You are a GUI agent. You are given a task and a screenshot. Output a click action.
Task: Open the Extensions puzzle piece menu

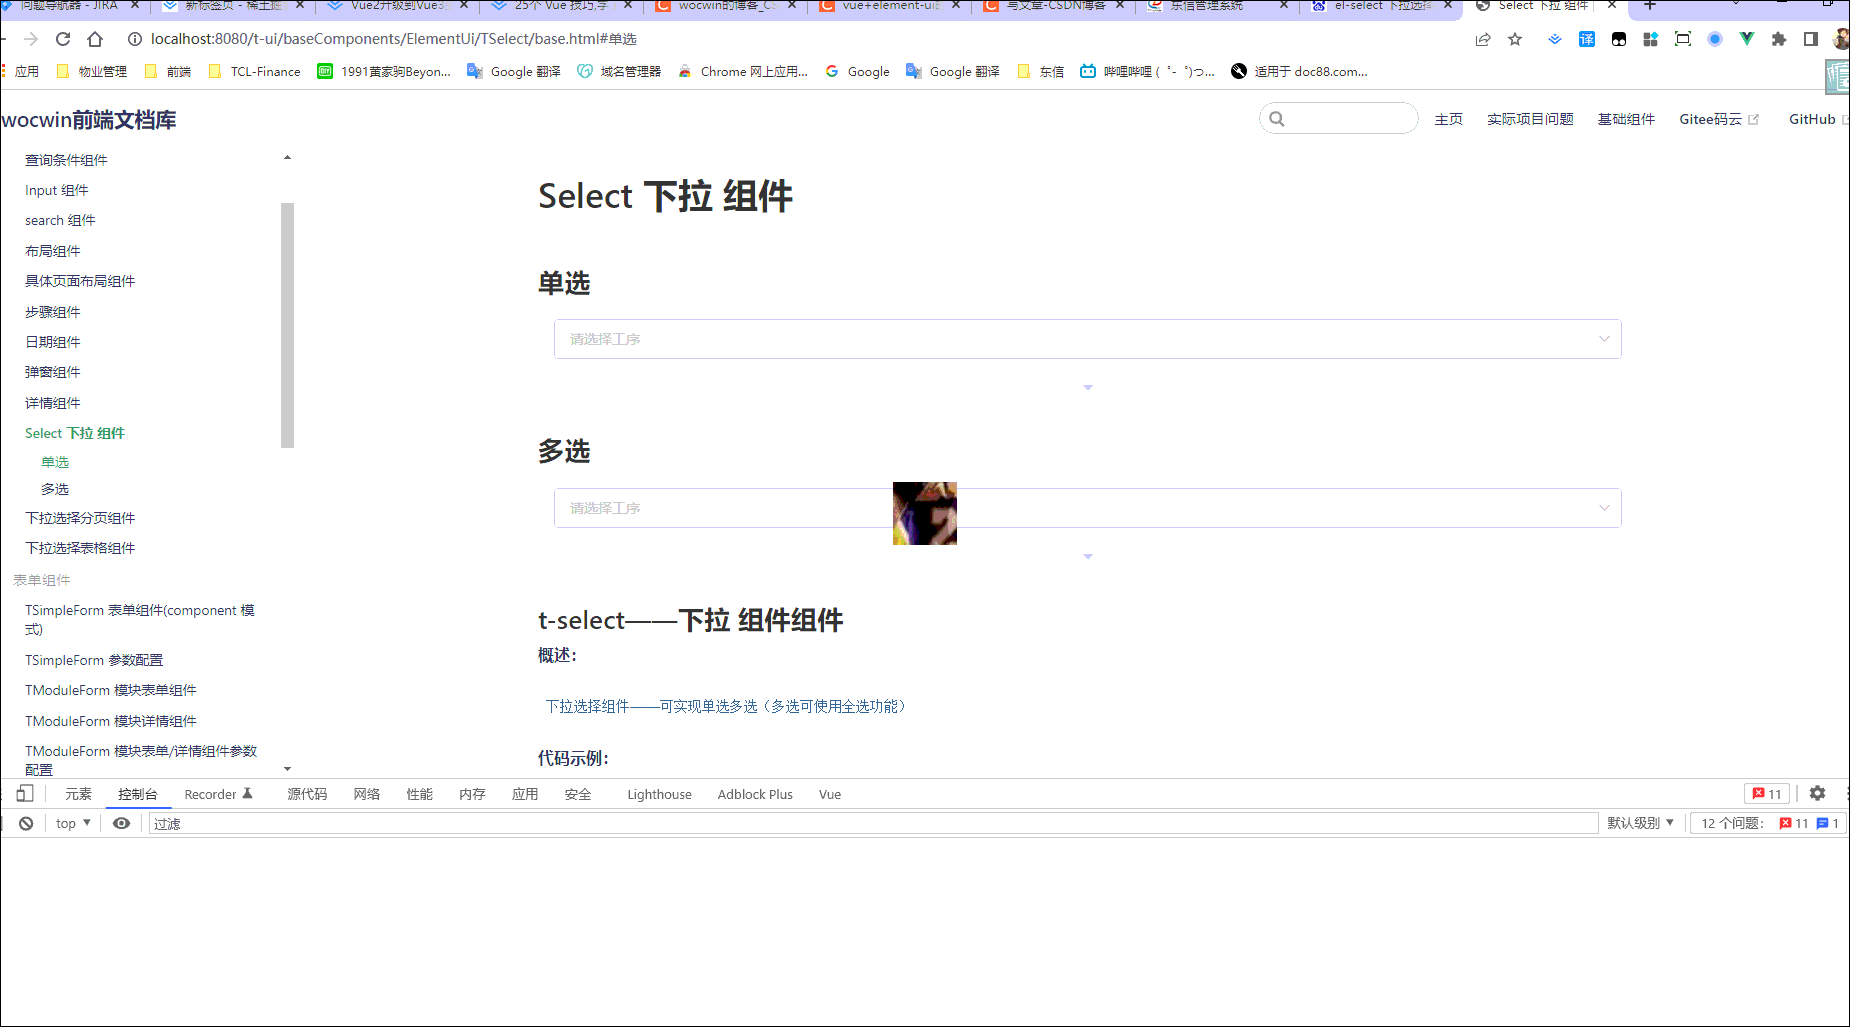tap(1779, 39)
